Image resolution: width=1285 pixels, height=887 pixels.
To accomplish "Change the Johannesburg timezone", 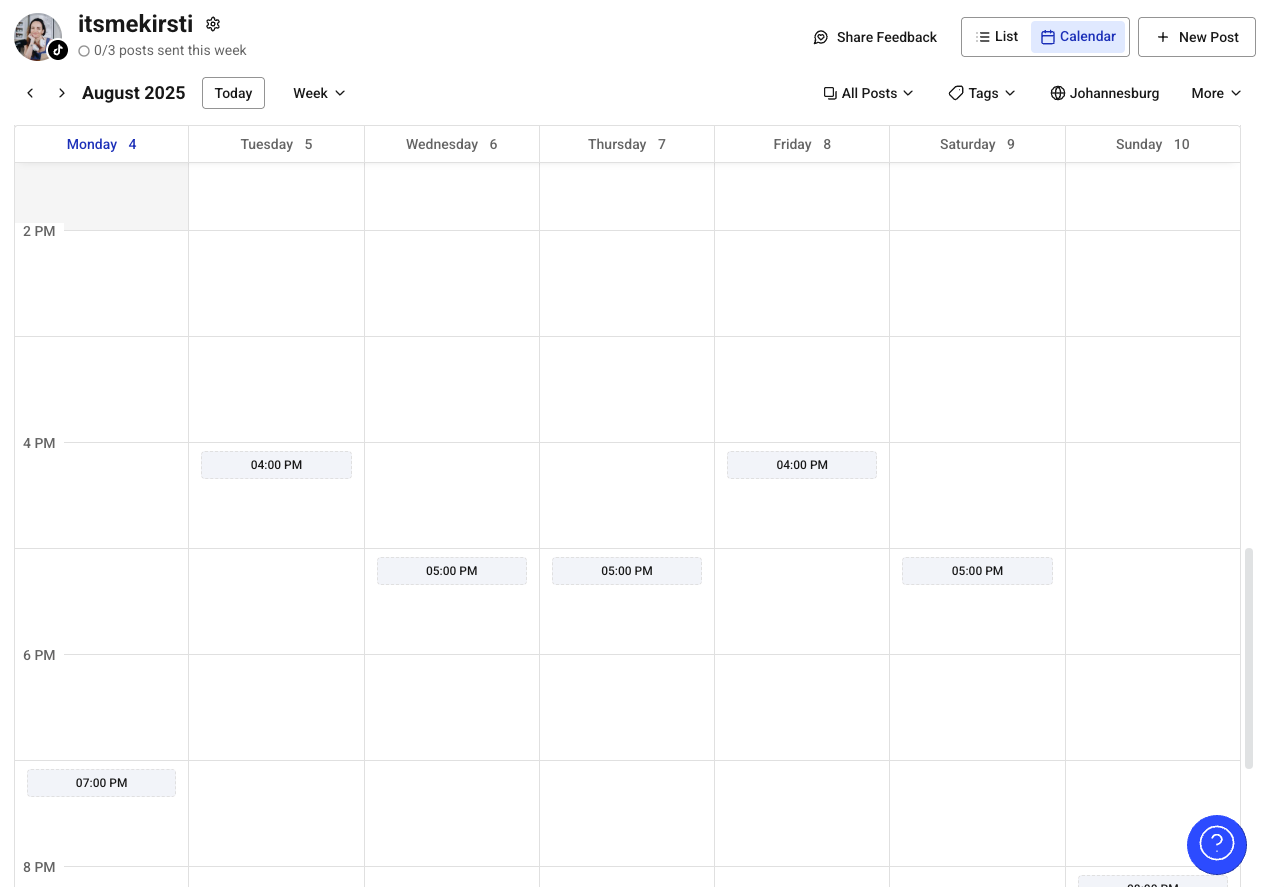I will (x=1105, y=93).
